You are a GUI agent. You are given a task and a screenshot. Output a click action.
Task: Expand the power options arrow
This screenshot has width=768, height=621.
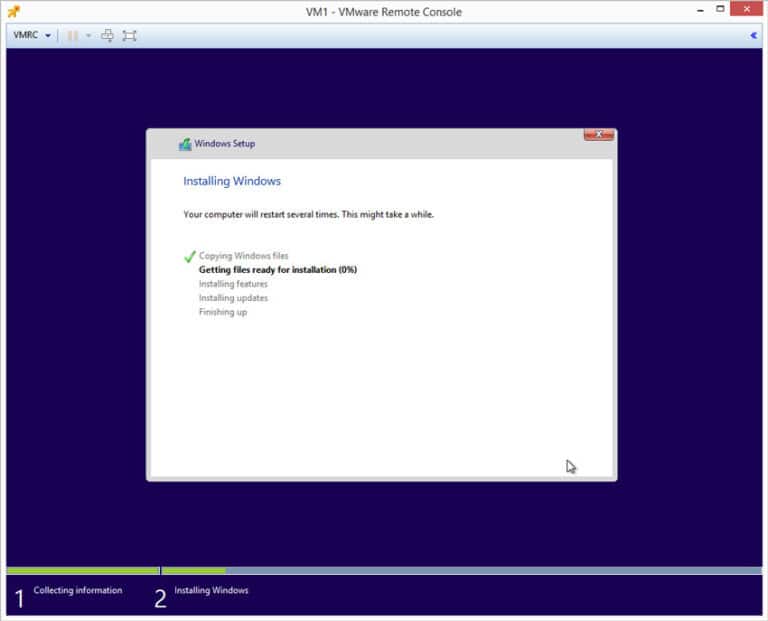point(88,35)
